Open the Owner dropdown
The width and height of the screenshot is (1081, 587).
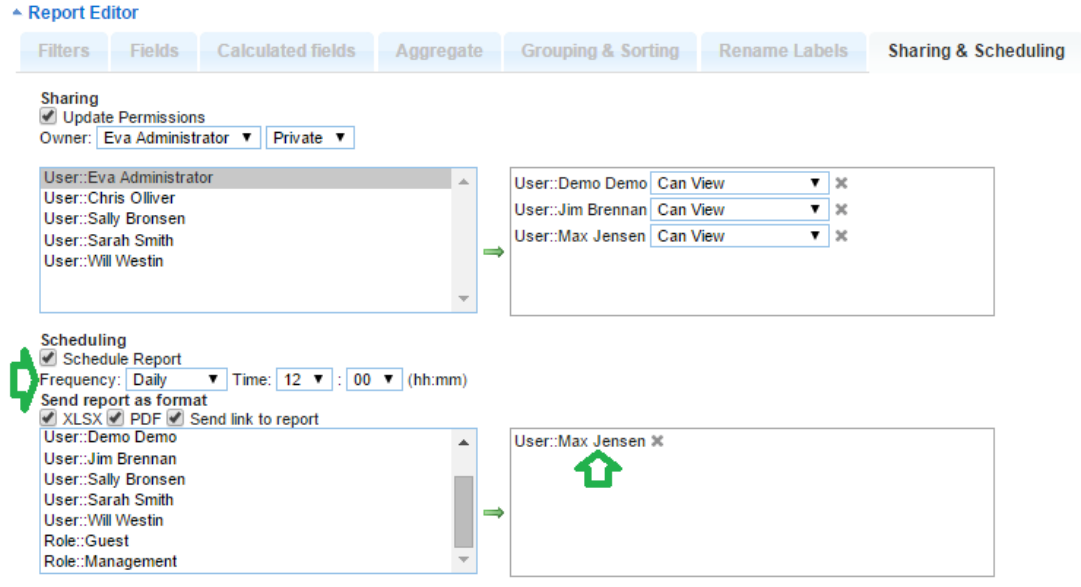pos(179,138)
